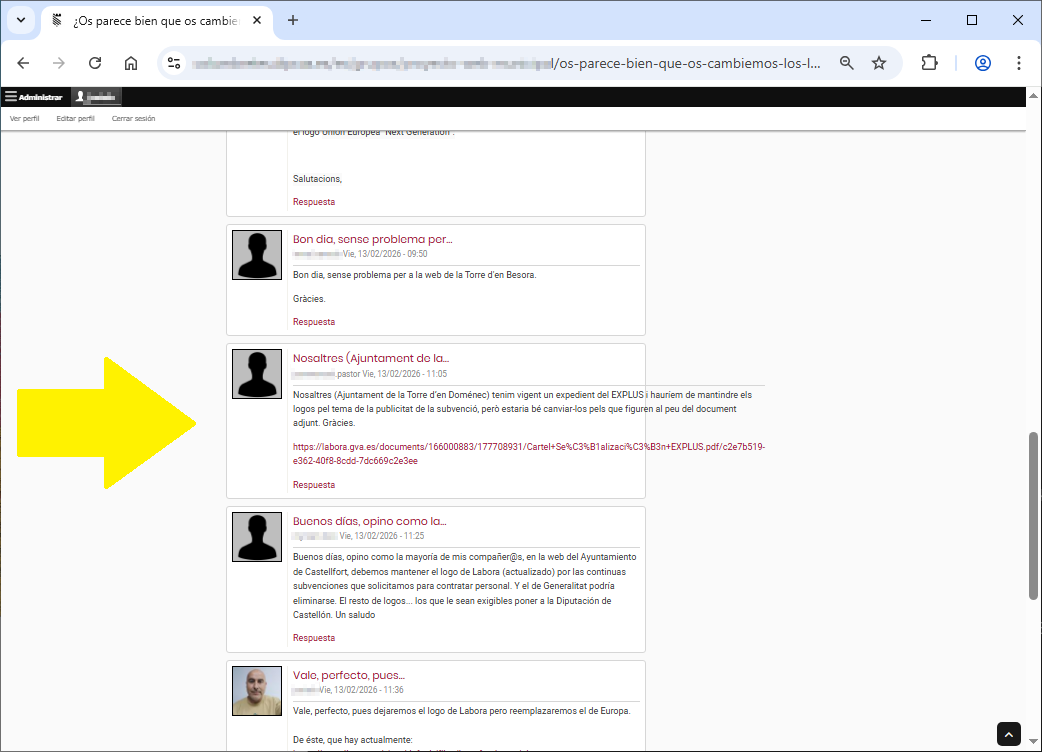Go back to the previous page
This screenshot has width=1042, height=752.
click(x=23, y=63)
